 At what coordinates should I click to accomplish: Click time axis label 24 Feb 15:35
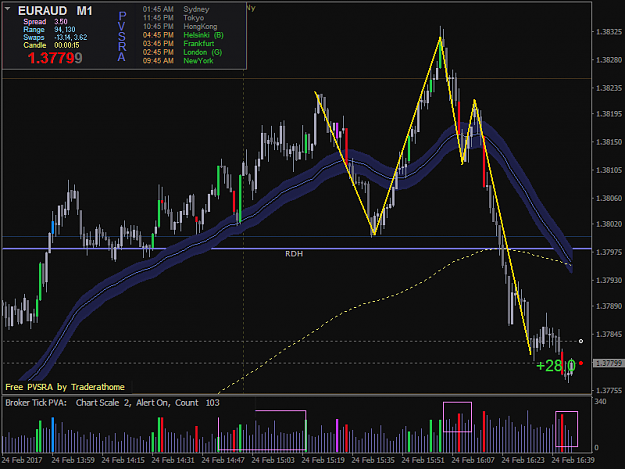click(x=373, y=460)
